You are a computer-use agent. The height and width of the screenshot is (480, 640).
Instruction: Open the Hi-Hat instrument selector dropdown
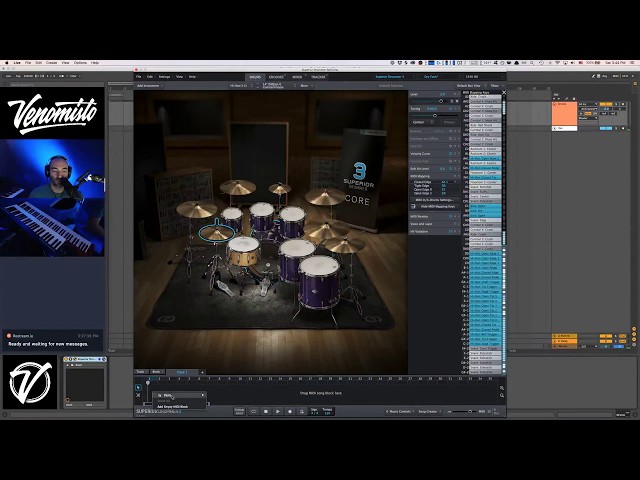tap(240, 86)
